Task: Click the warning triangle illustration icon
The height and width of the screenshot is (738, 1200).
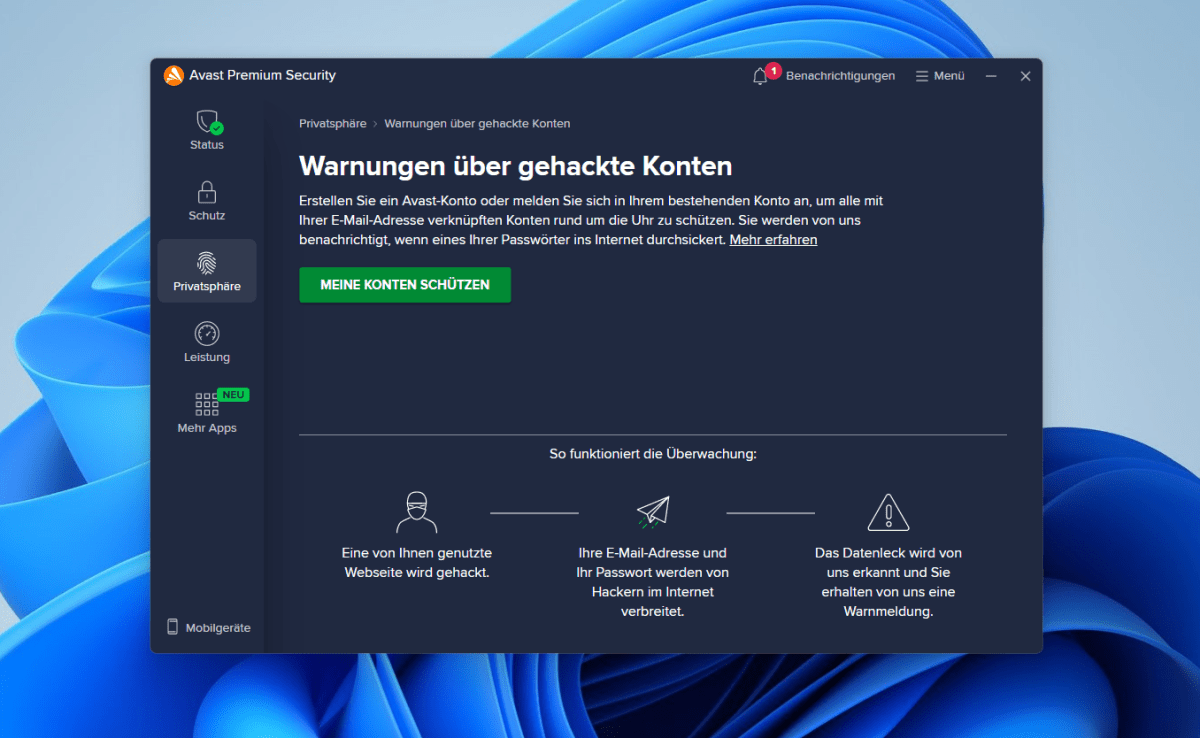Action: coord(887,512)
